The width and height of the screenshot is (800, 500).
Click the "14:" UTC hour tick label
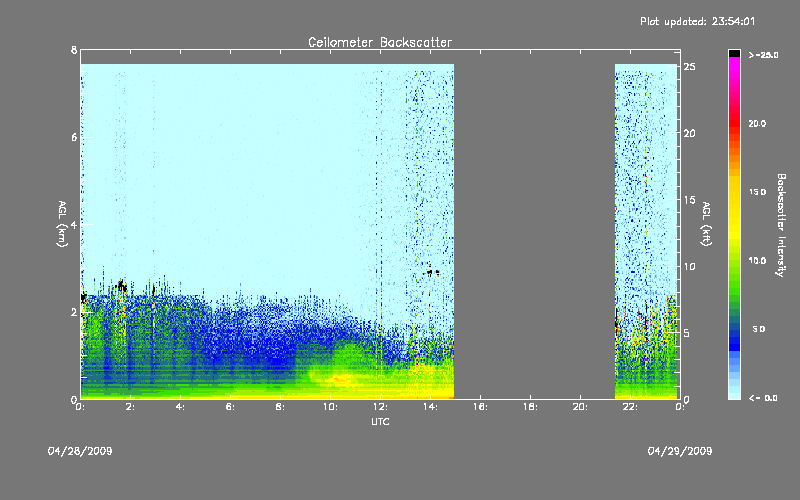click(430, 407)
